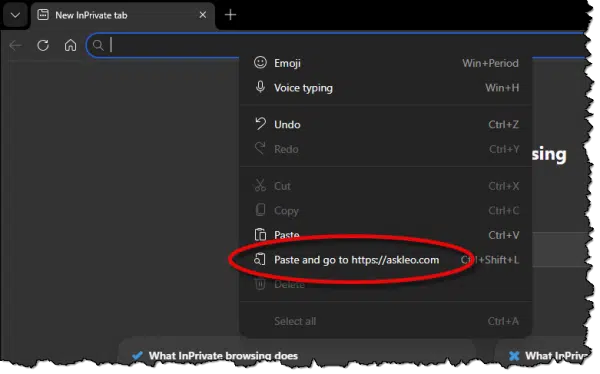Click the Delete trash can icon
The image size is (600, 374).
[260, 284]
